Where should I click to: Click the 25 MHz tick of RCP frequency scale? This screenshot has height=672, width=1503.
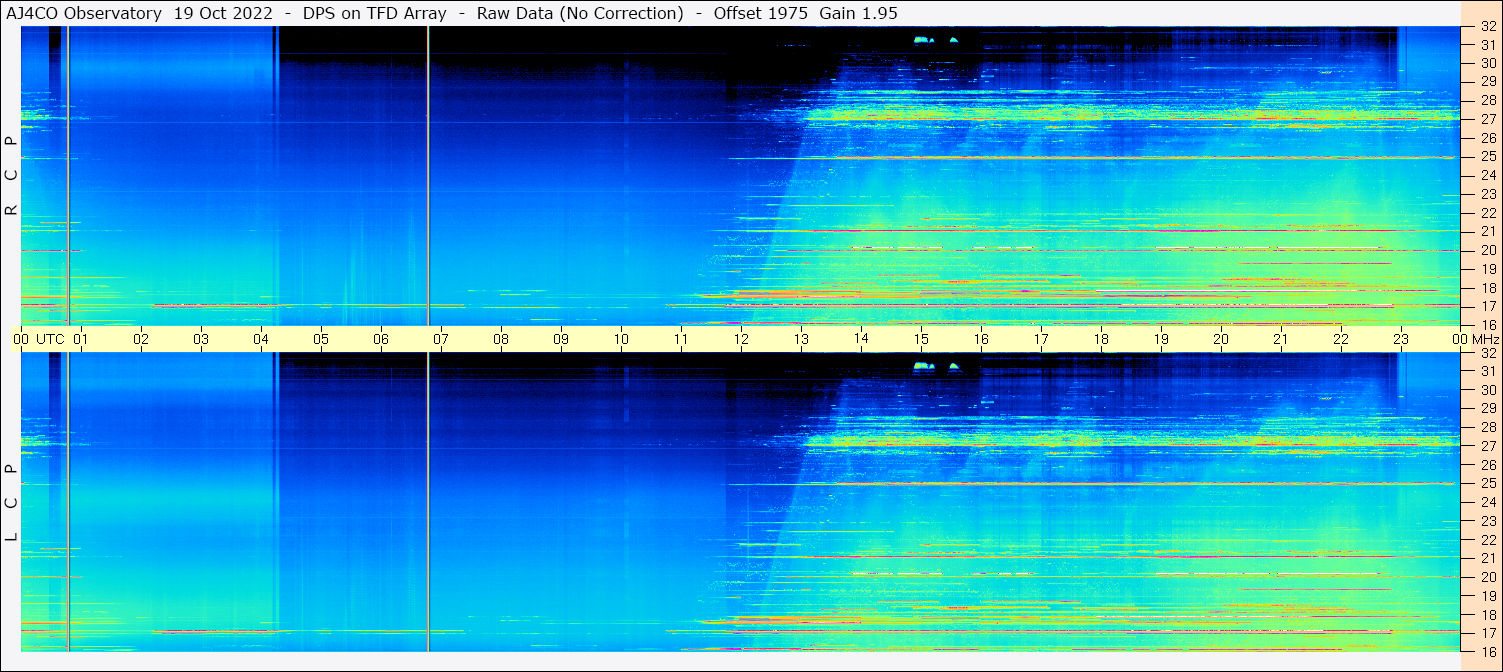[x=1487, y=156]
